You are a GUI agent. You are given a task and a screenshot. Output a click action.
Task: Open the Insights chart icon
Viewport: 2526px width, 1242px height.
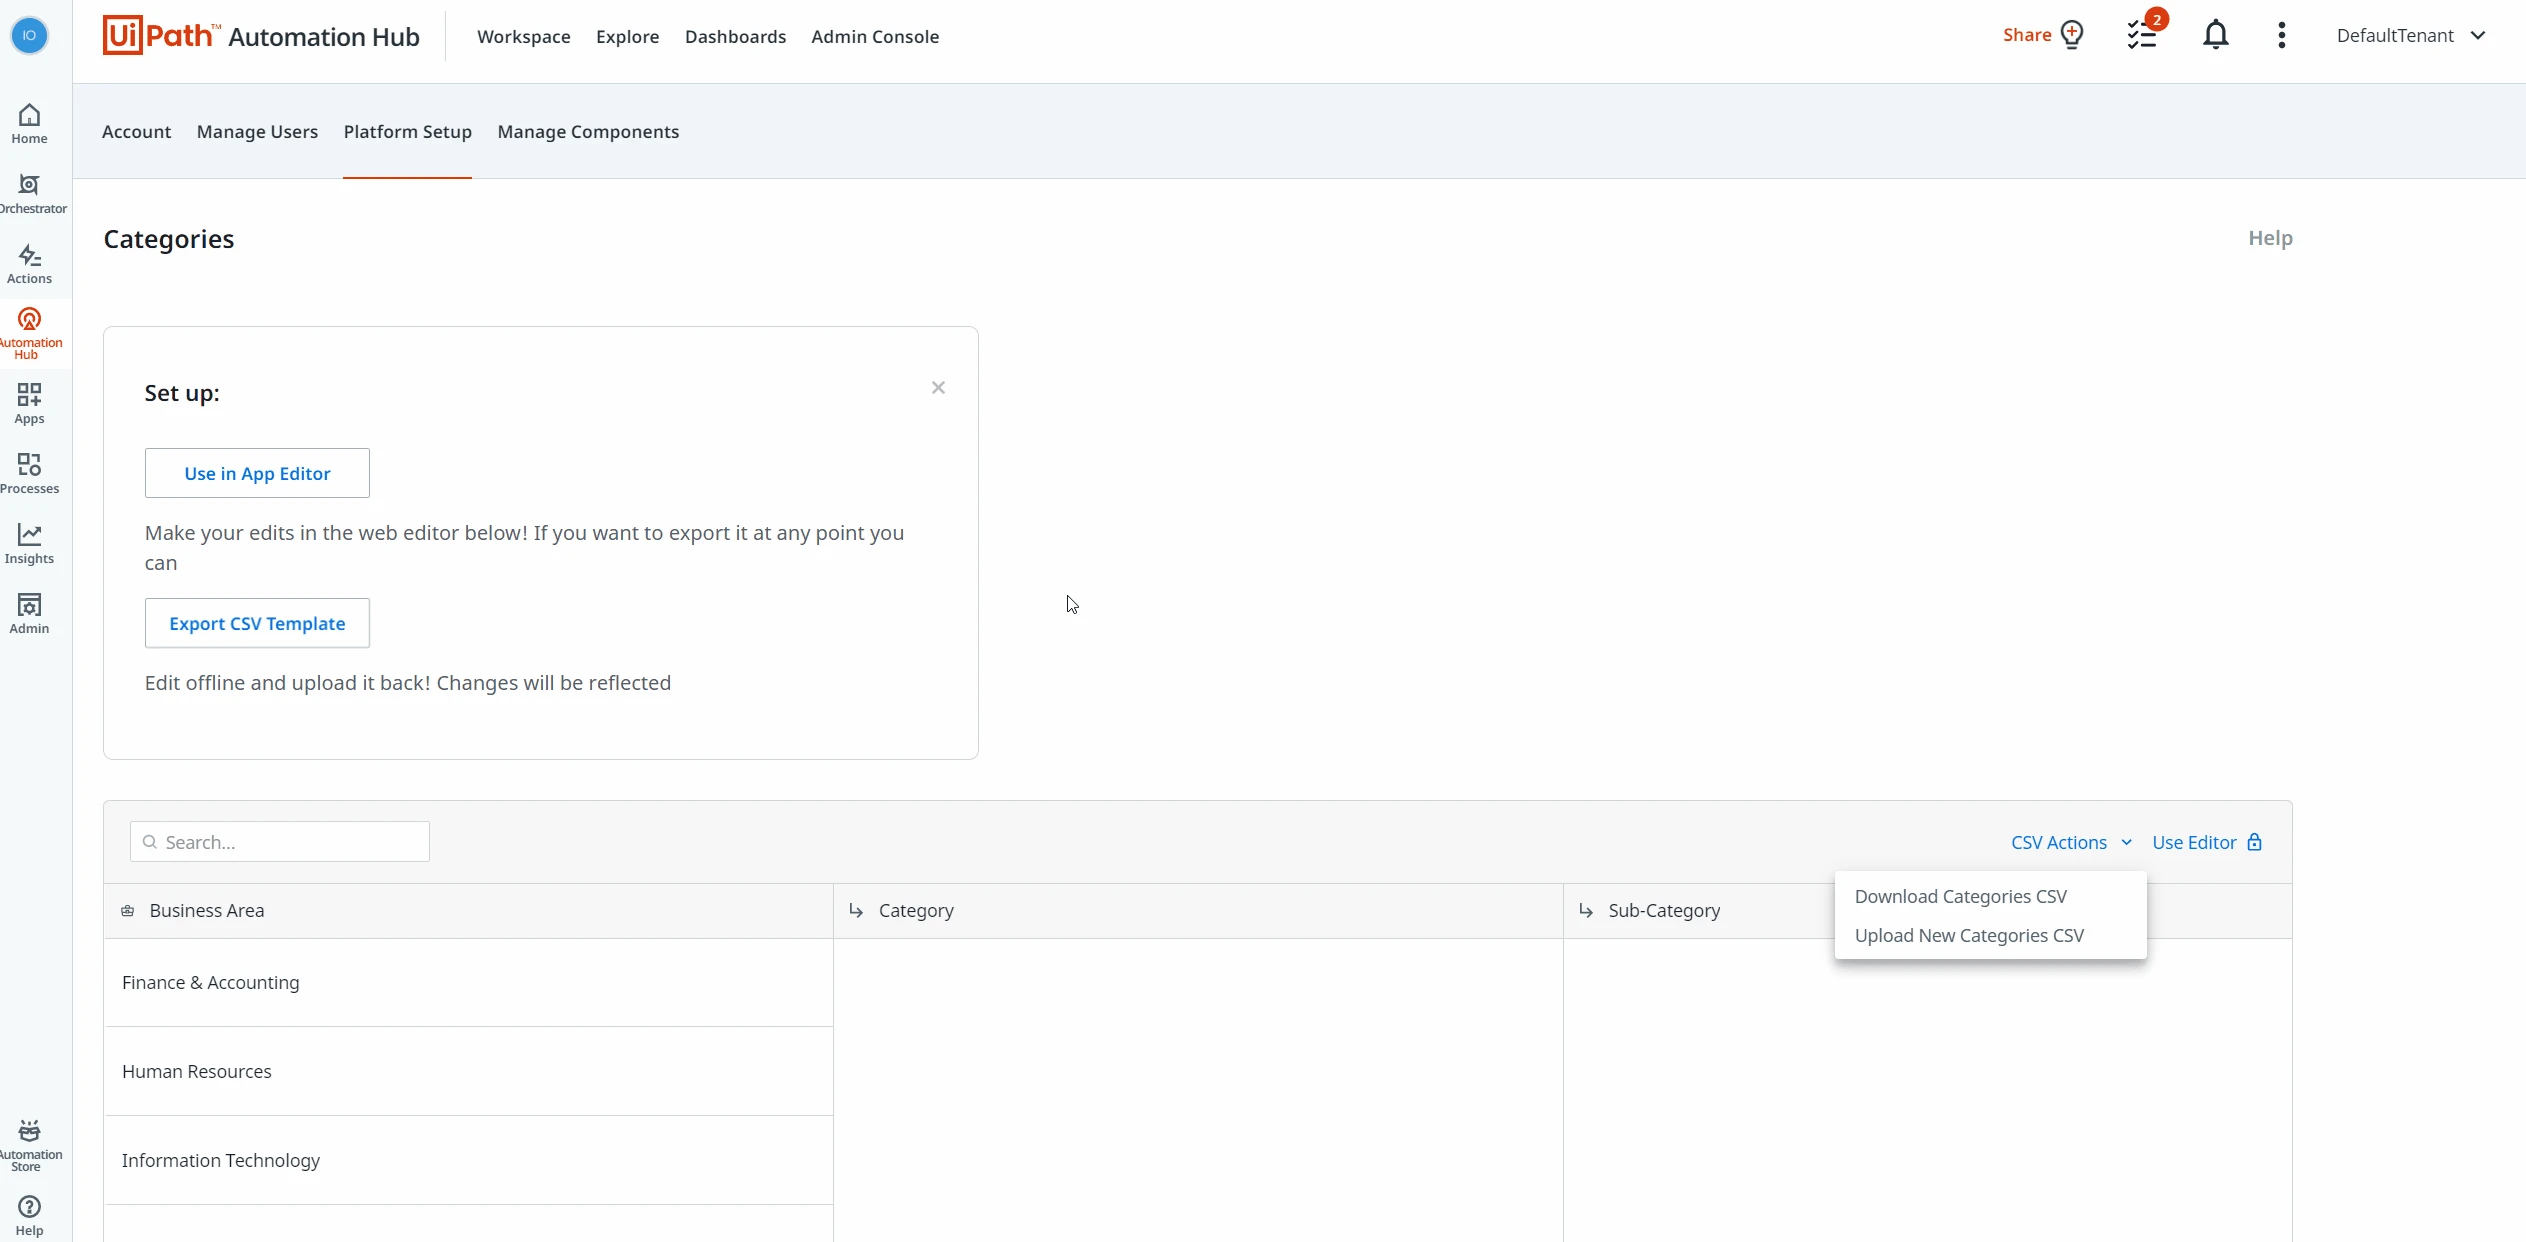pos(30,544)
